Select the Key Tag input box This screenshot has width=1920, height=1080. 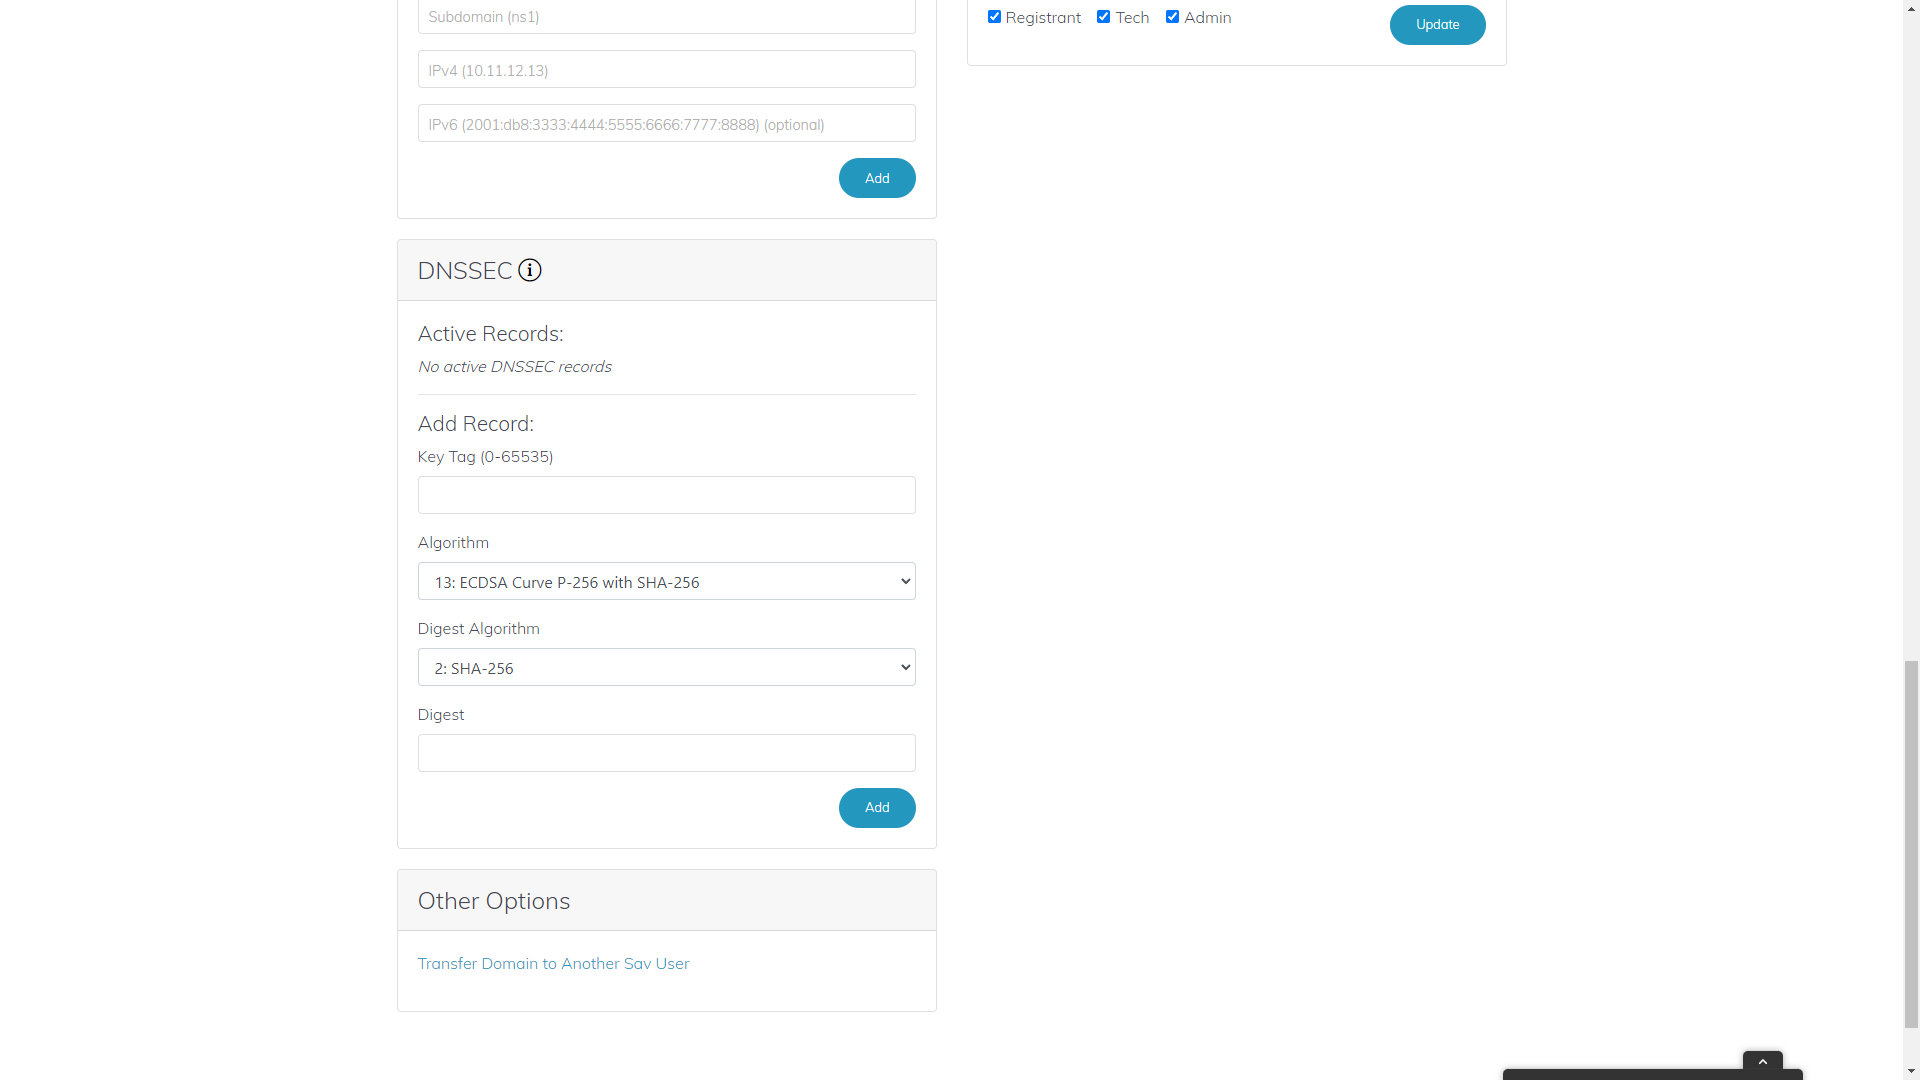point(666,494)
